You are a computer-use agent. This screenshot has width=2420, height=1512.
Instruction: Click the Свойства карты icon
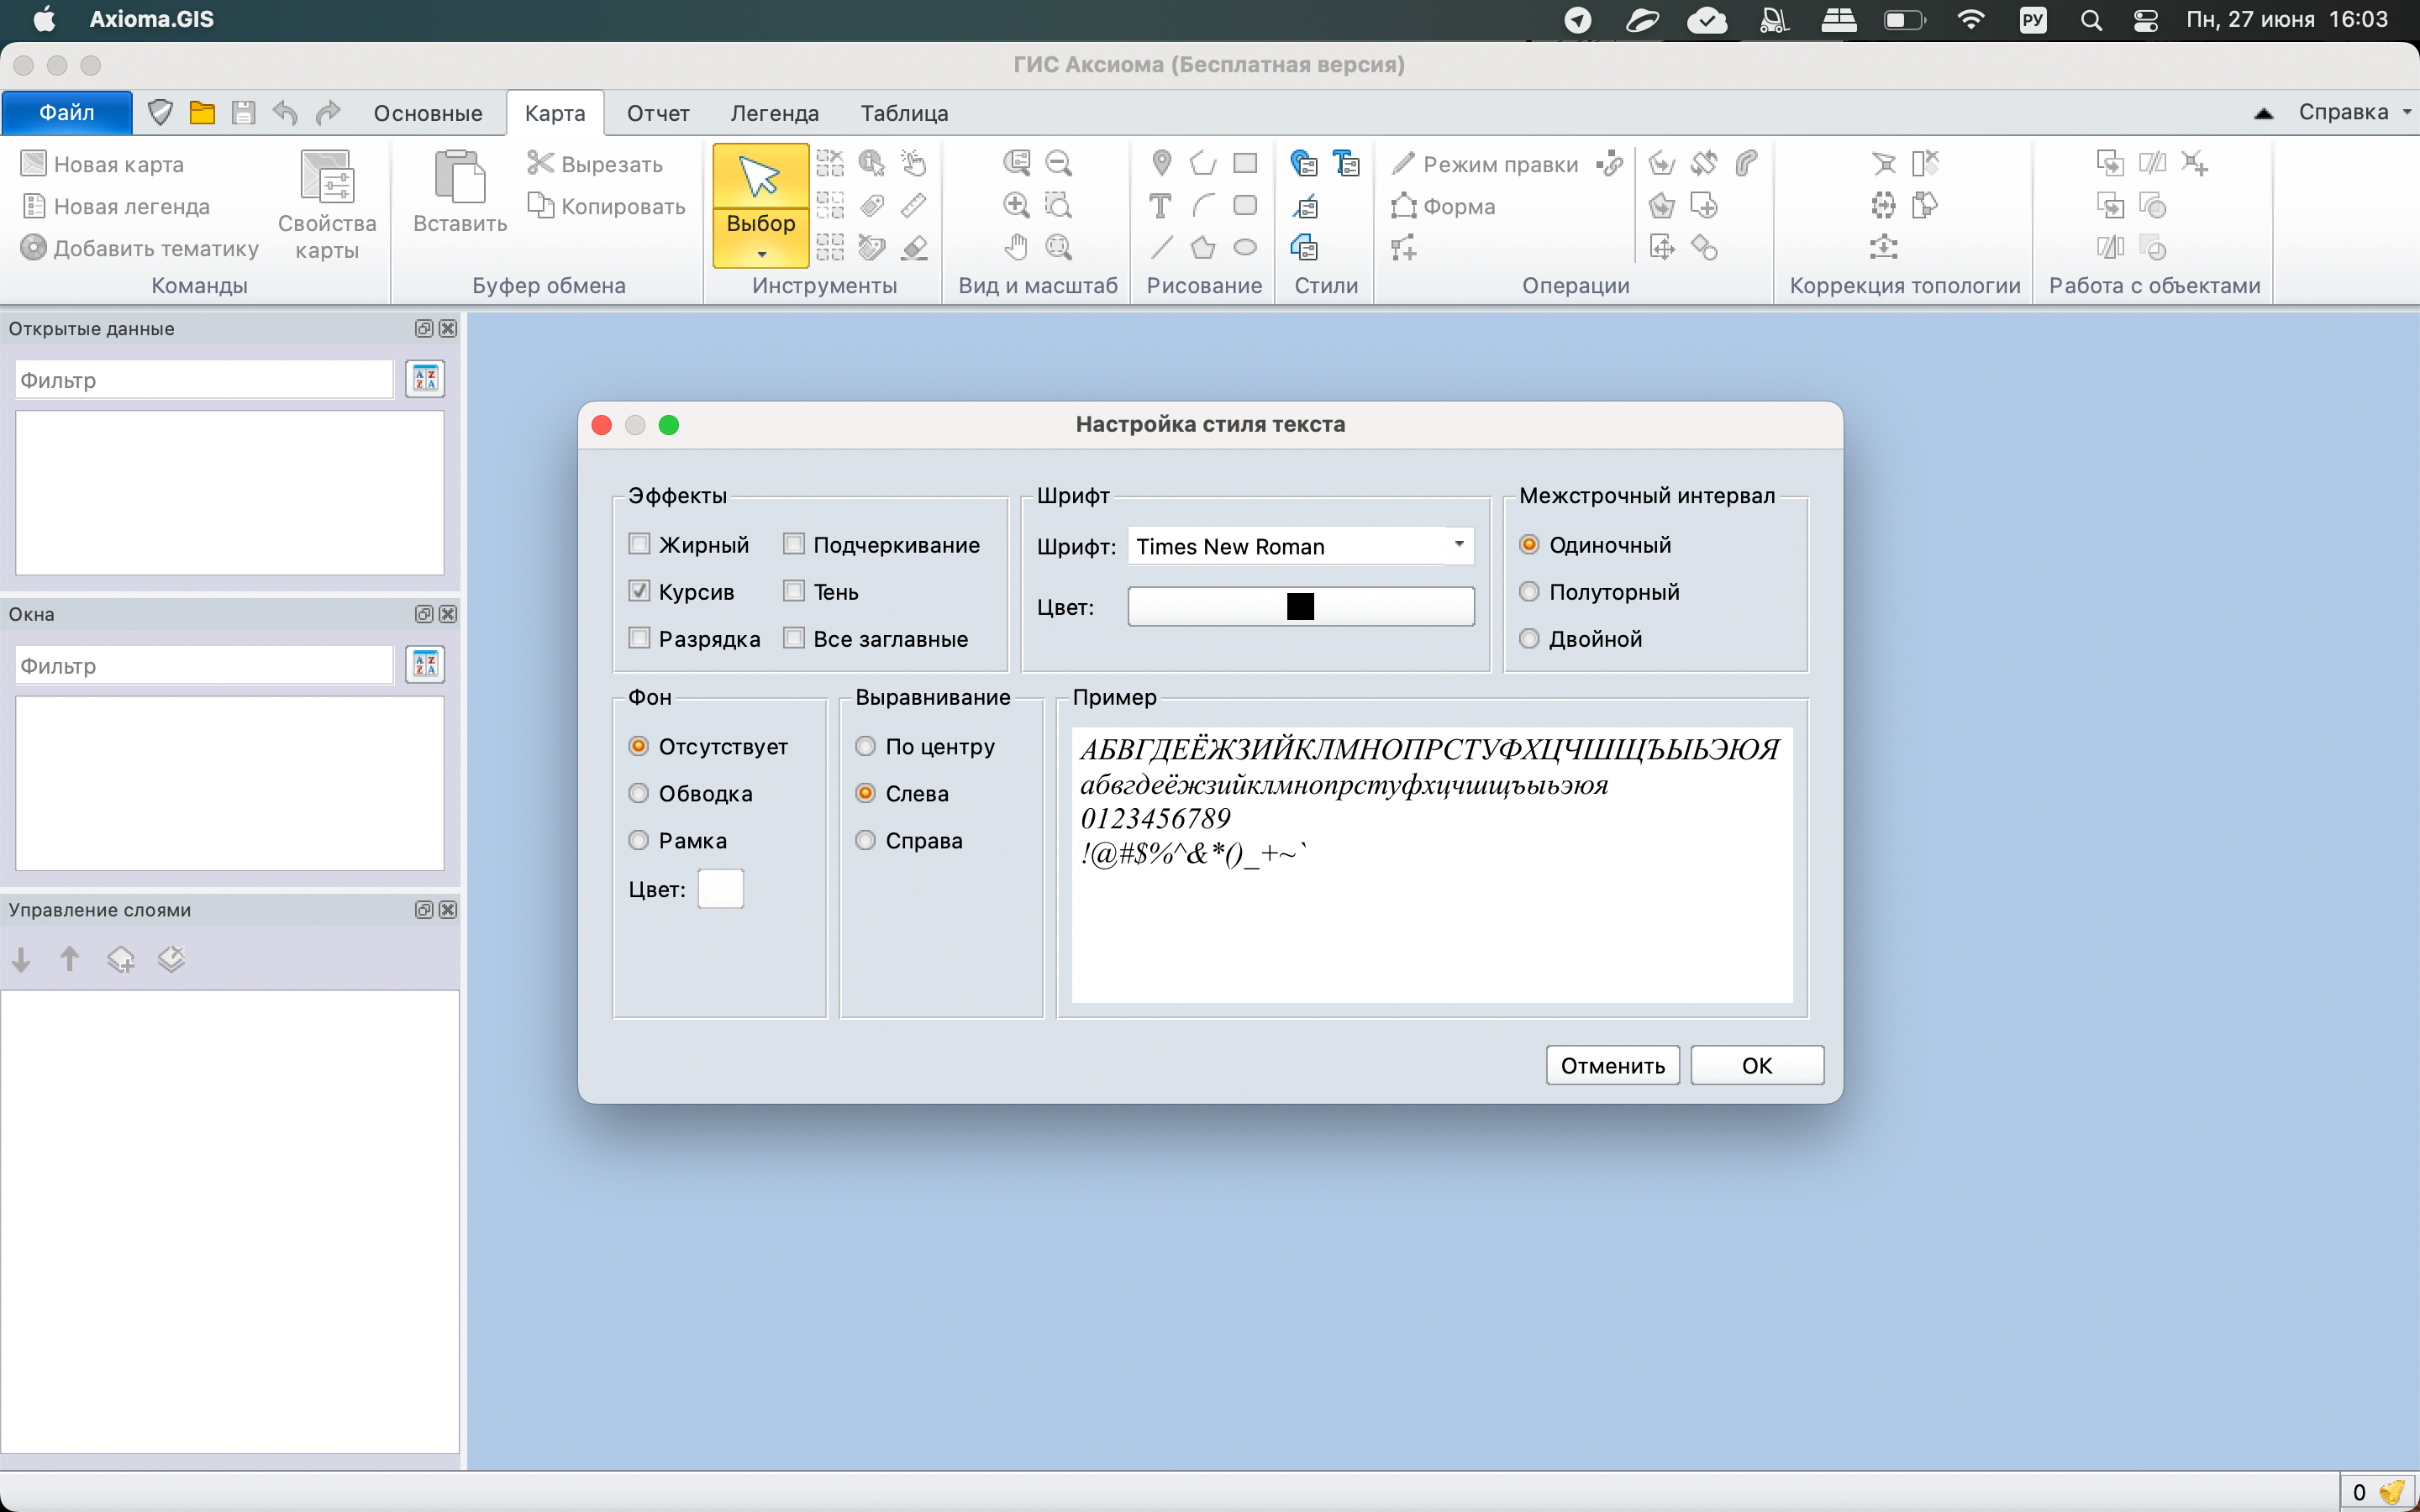click(x=327, y=178)
